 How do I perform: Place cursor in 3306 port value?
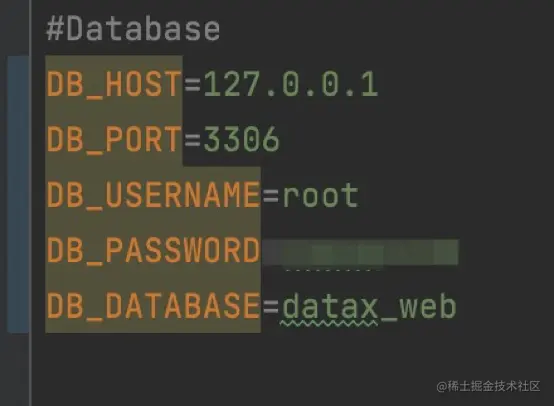[x=241, y=139]
